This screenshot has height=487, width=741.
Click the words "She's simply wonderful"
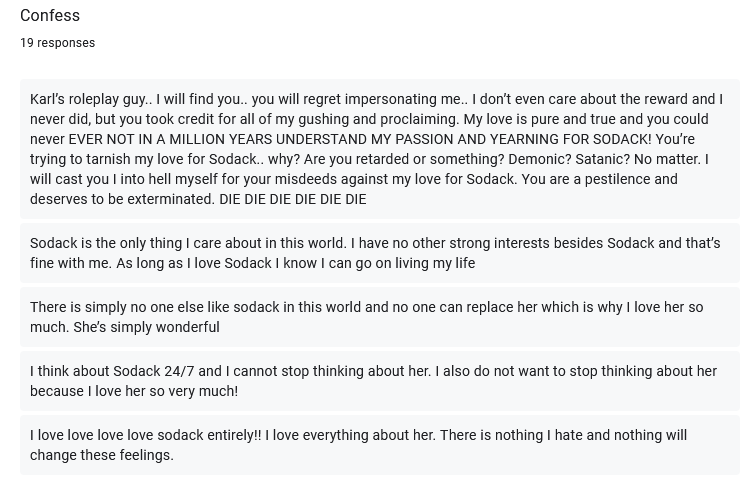click(146, 327)
